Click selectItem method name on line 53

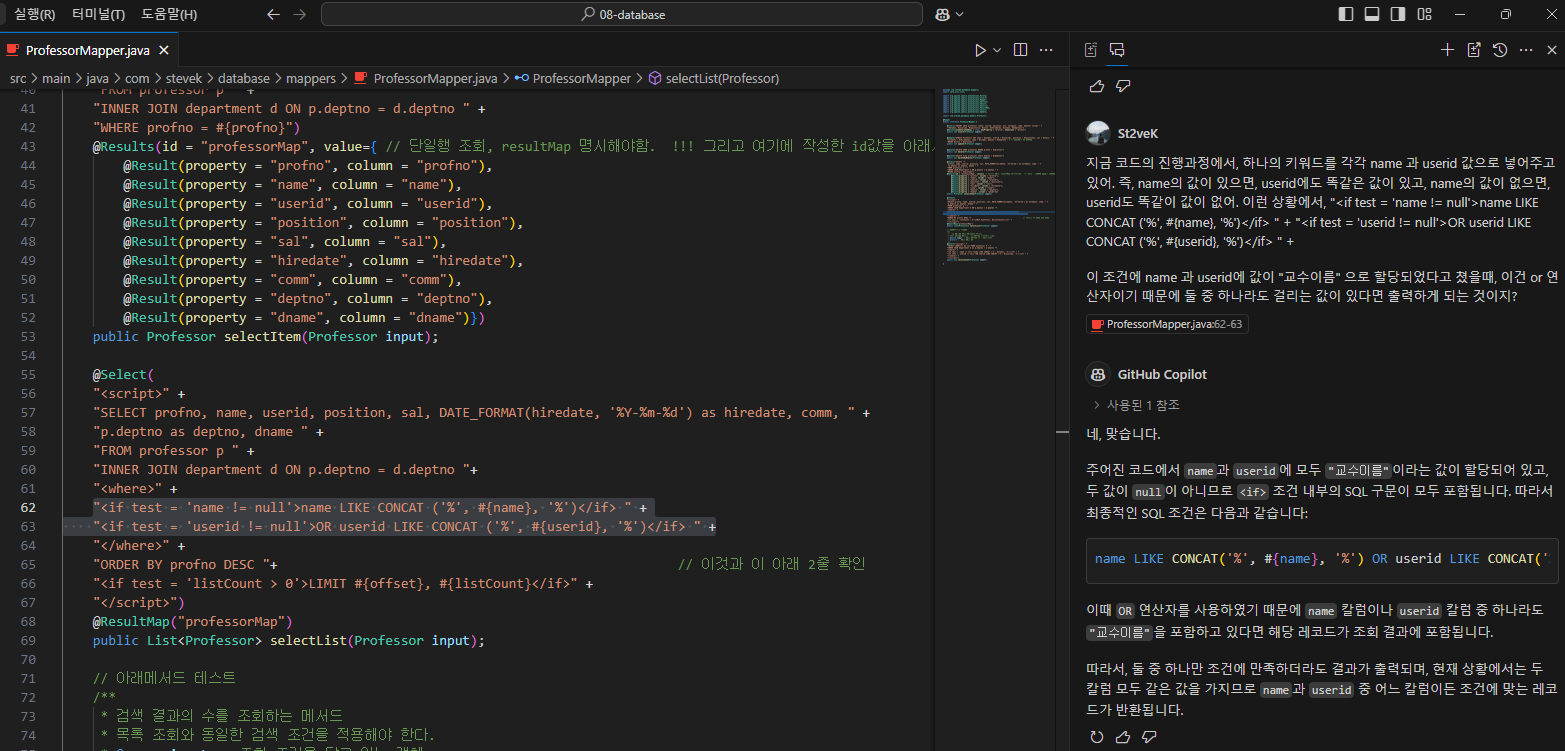[x=262, y=336]
